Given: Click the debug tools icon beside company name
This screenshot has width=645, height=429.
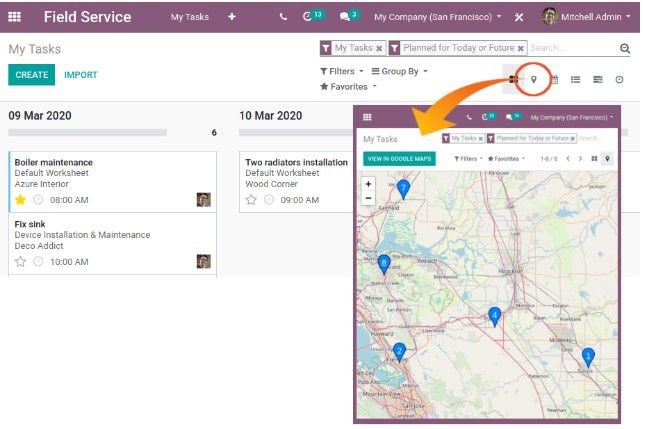Looking at the screenshot, I should 519,17.
